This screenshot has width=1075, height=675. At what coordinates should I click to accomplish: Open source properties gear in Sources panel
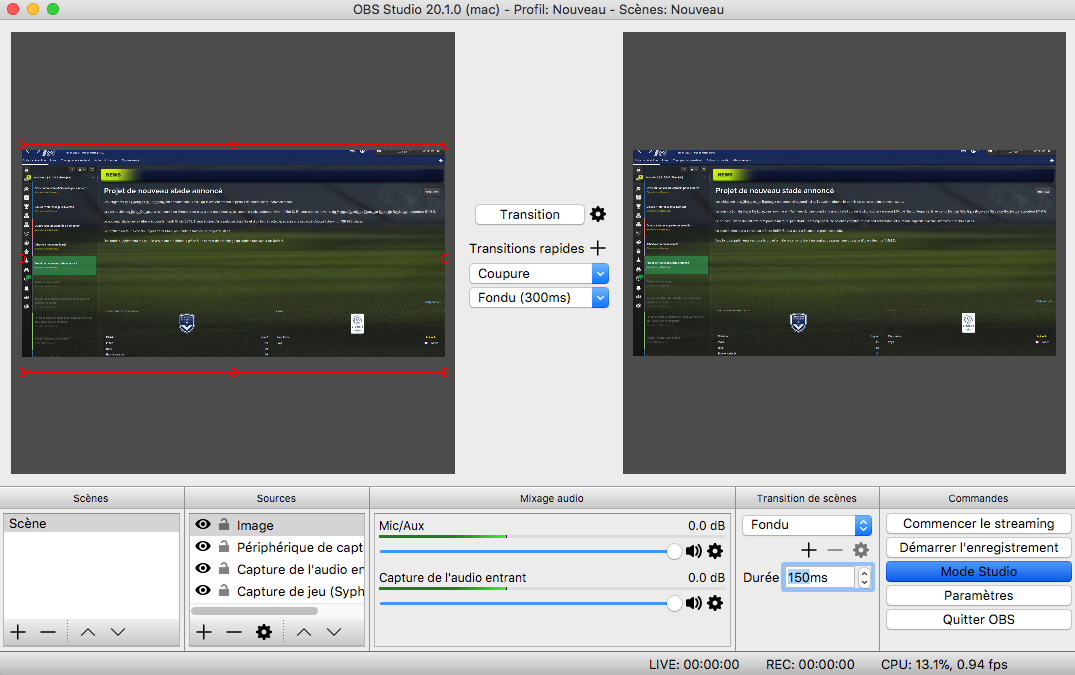click(264, 632)
